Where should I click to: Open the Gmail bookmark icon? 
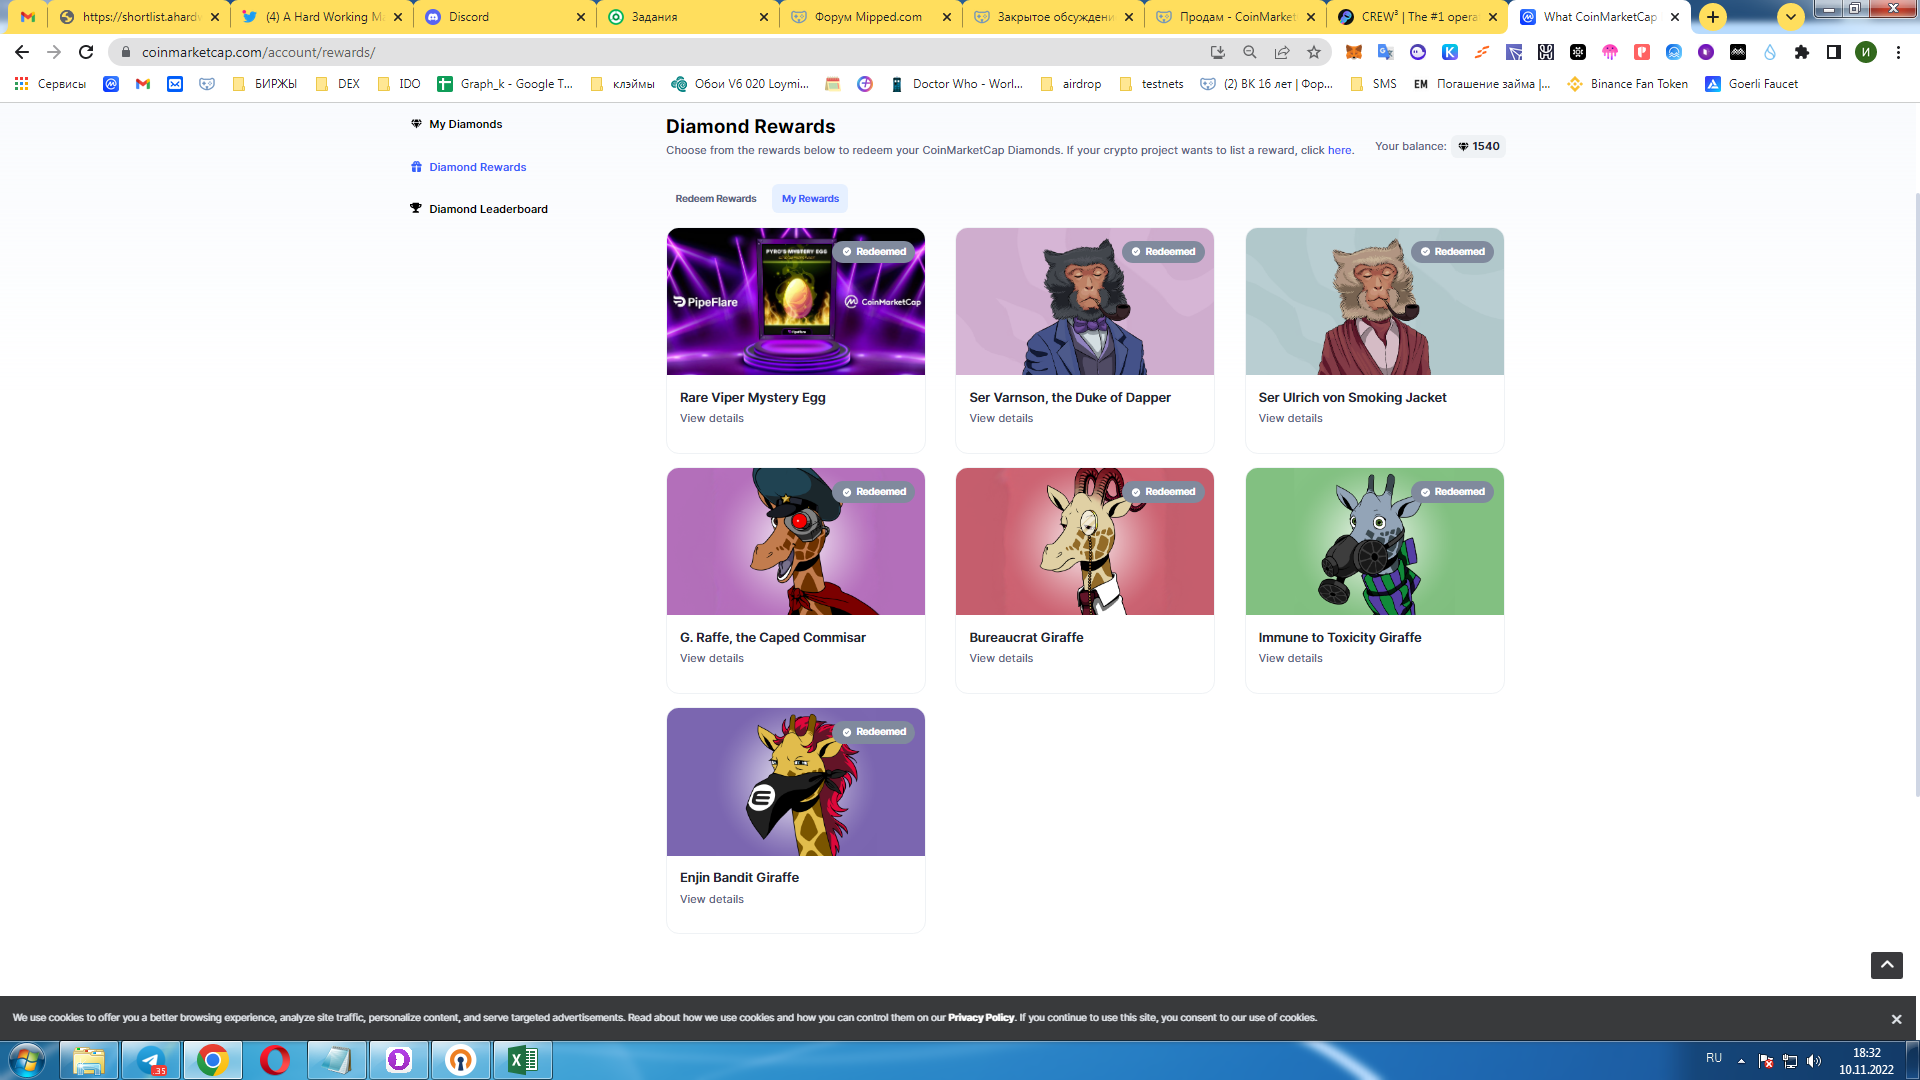tap(143, 84)
